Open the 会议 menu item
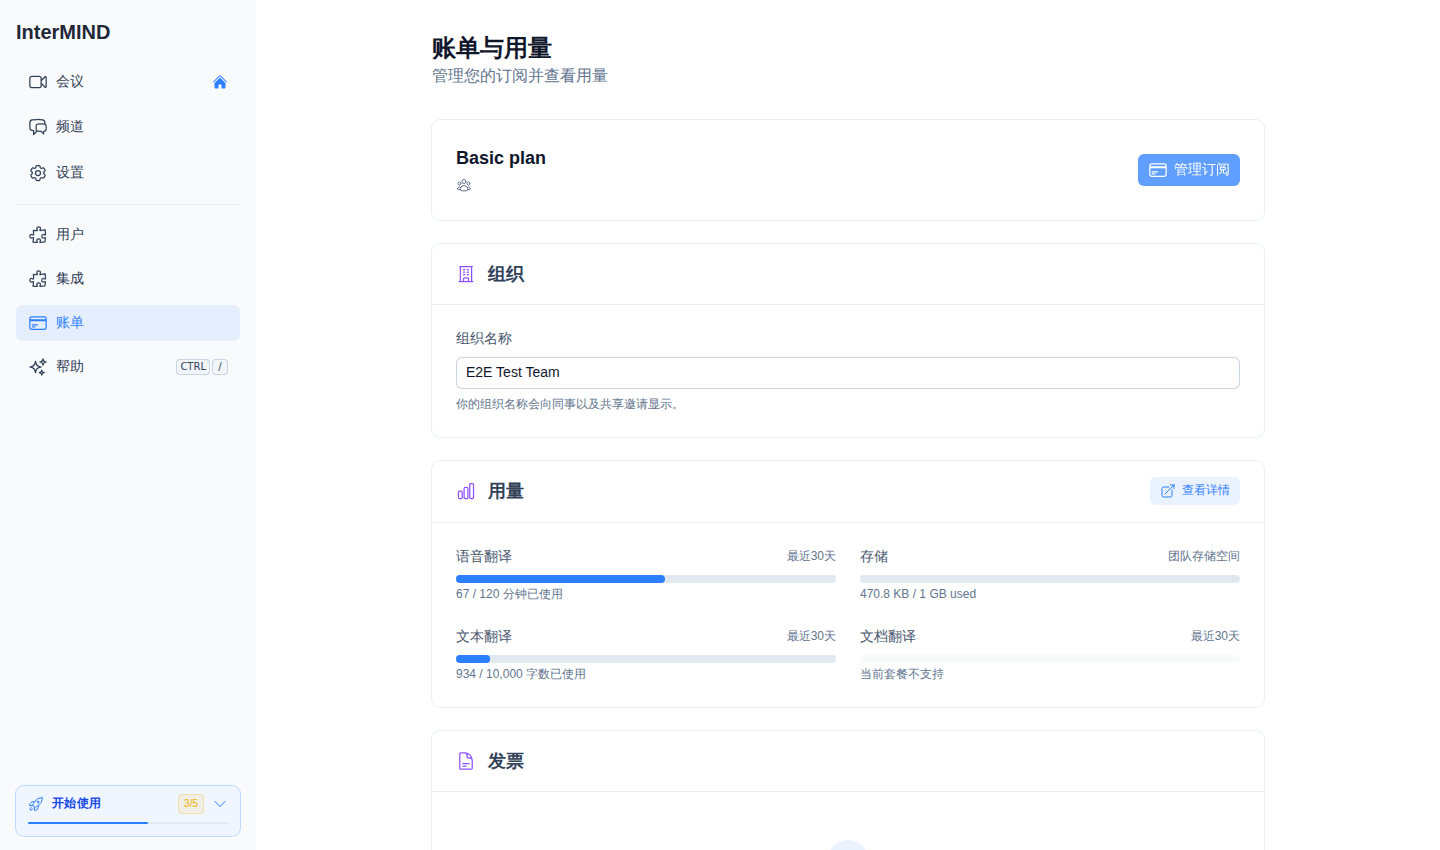 [128, 82]
